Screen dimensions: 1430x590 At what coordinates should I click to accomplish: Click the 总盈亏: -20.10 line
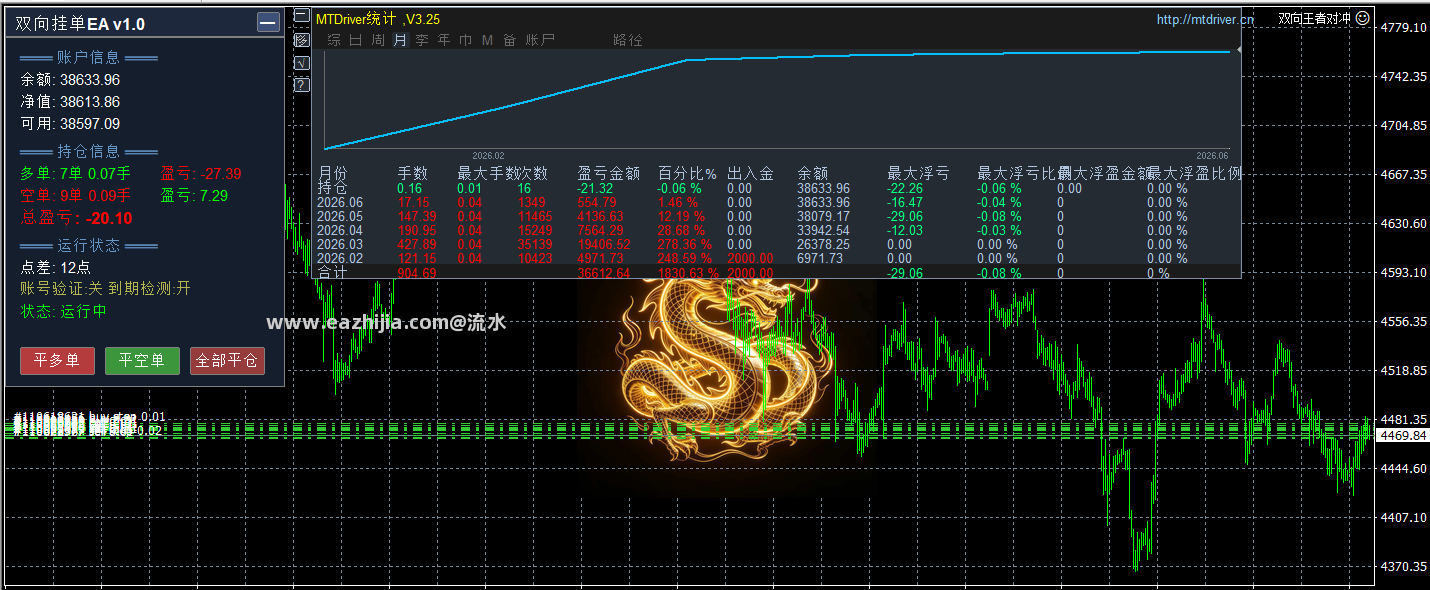click(76, 218)
